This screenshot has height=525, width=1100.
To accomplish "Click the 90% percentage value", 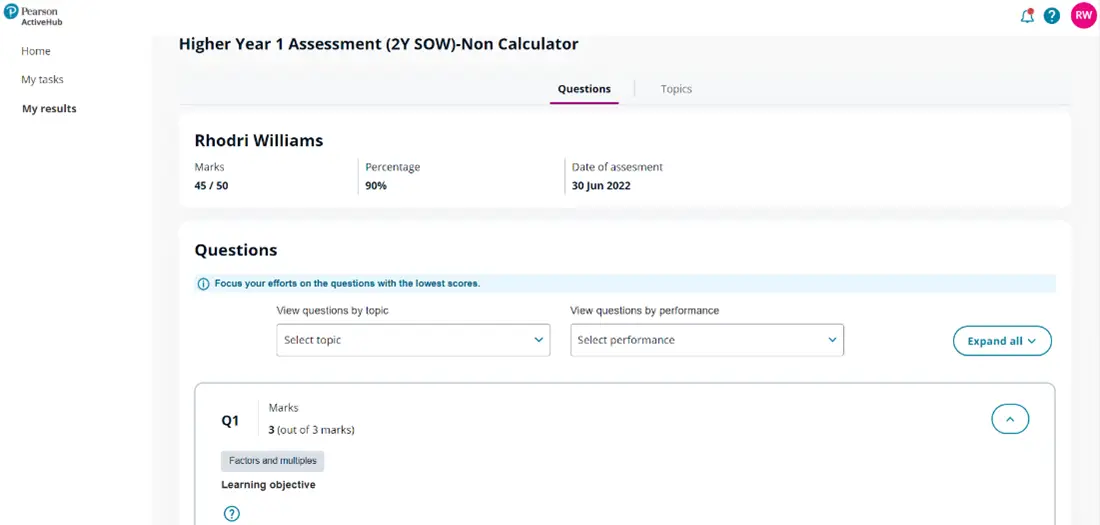I will pyautogui.click(x=376, y=186).
